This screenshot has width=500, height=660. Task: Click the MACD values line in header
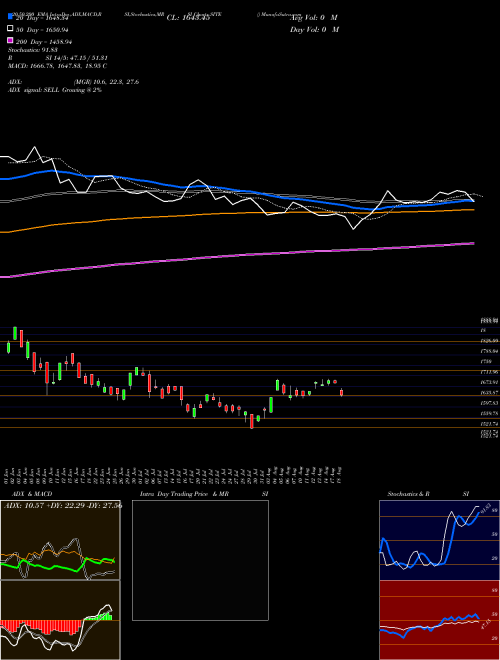(57, 66)
